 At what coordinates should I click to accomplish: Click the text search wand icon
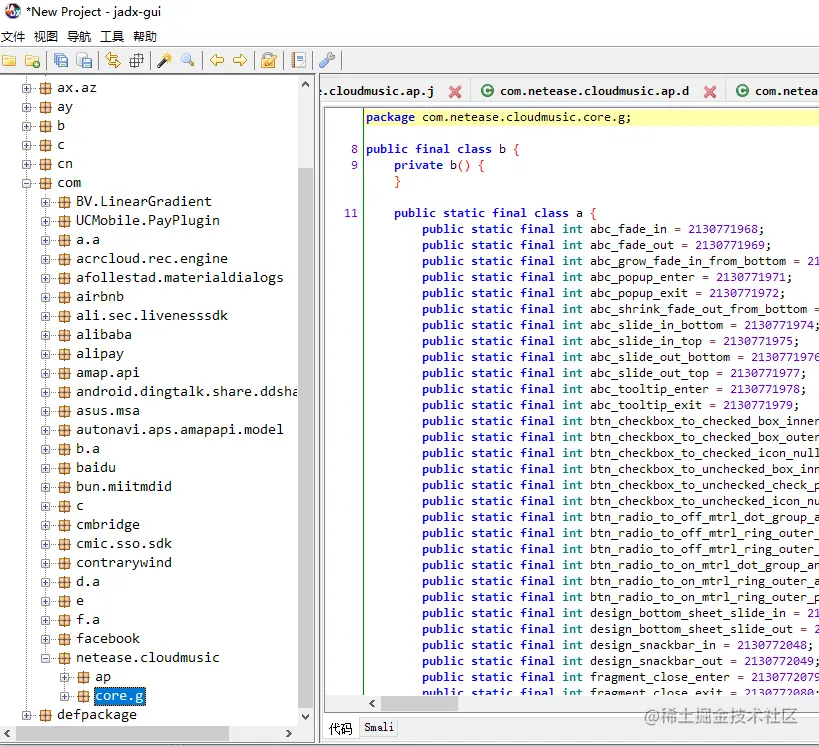(165, 61)
